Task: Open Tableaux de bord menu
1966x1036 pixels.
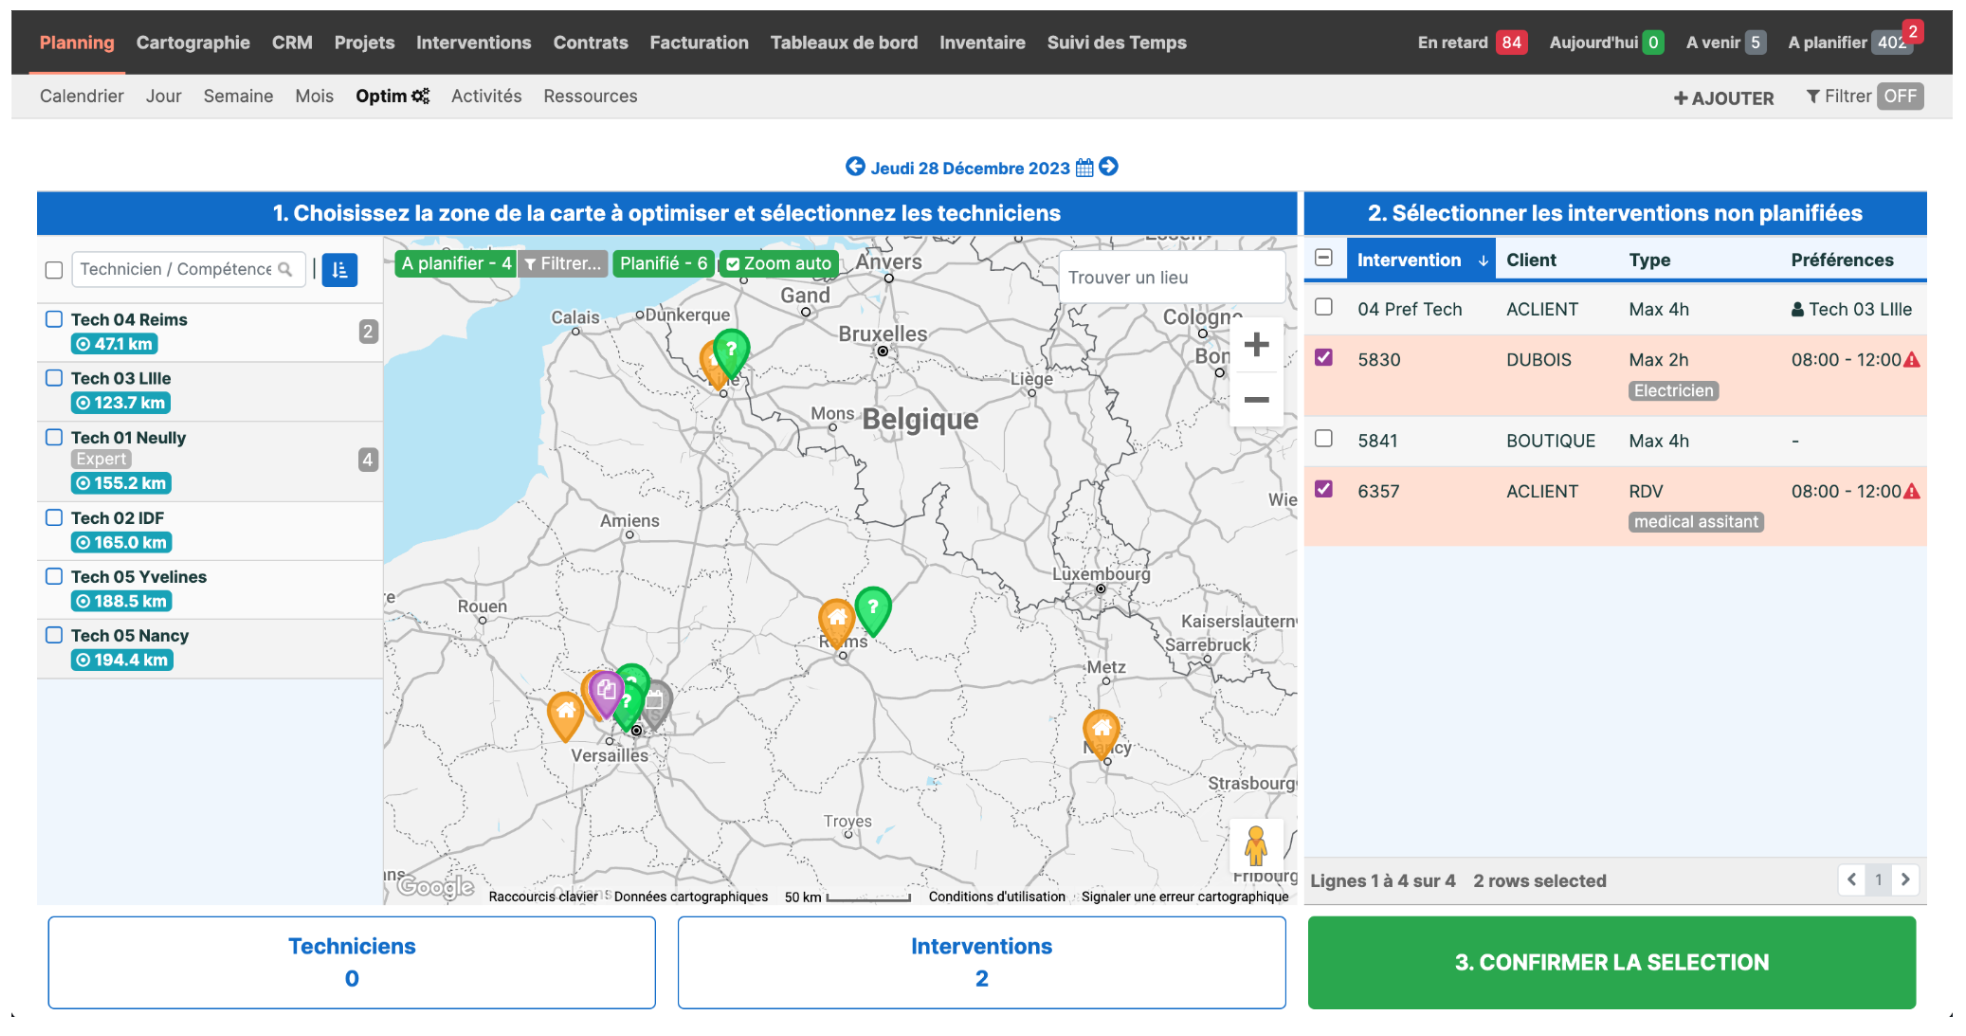Action: tap(844, 42)
